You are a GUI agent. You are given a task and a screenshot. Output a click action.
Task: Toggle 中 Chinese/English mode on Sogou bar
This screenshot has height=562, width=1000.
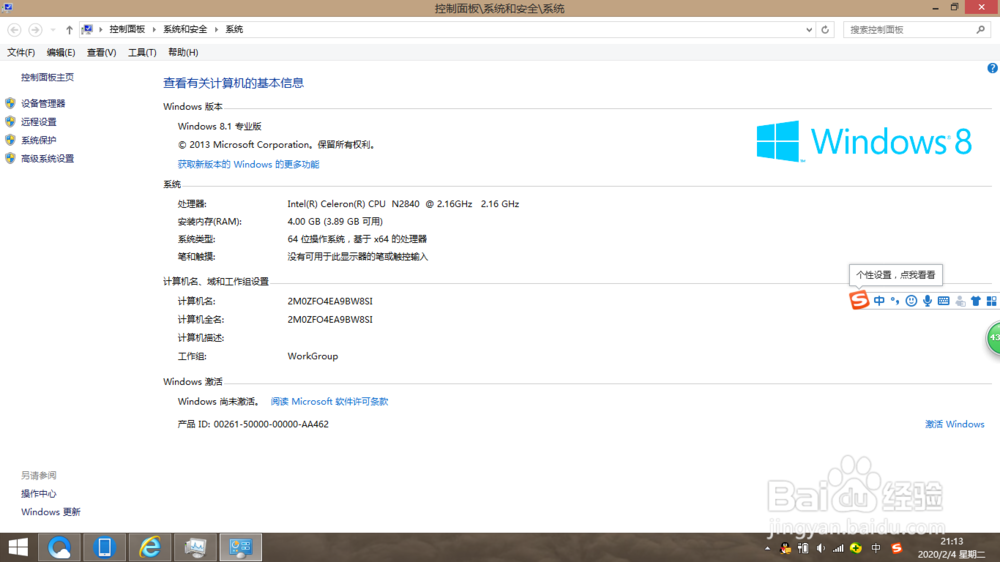879,300
